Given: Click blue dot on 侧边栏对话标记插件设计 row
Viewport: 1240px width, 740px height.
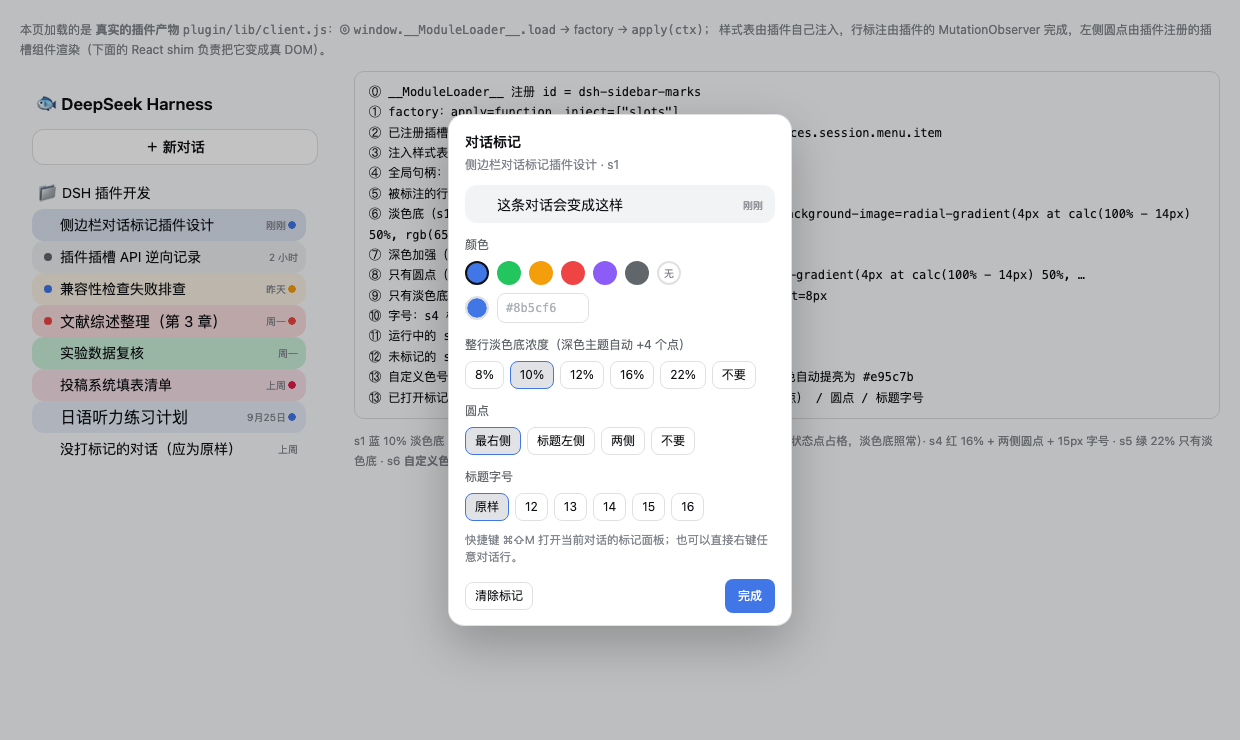Looking at the screenshot, I should 292,225.
